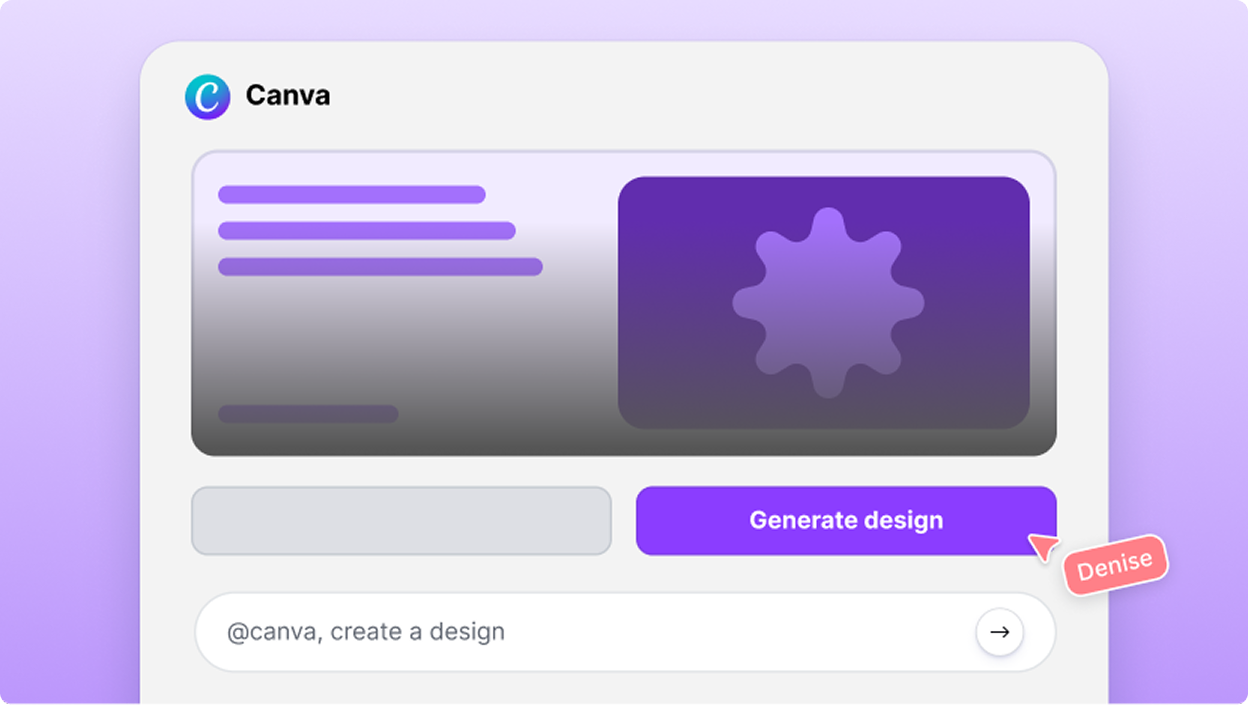Click the small gray placeholder bar in preview
Viewport: 1248px width, 705px height.
[308, 414]
